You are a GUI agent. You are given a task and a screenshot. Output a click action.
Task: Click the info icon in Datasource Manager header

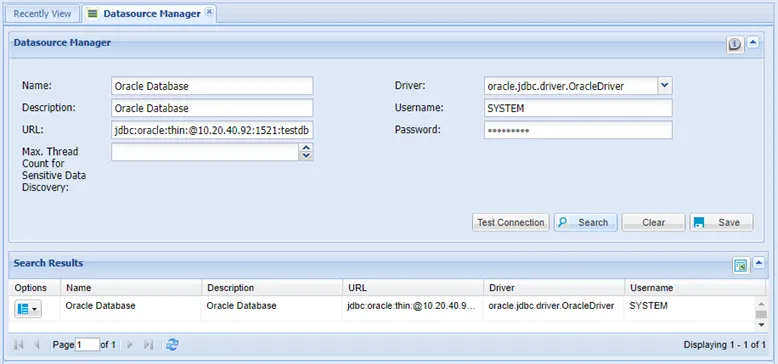[735, 45]
